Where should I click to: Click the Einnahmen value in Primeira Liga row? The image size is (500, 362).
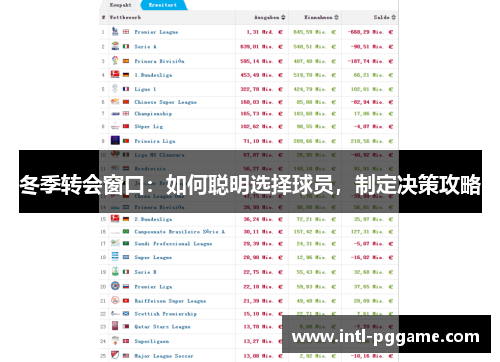tap(315, 141)
